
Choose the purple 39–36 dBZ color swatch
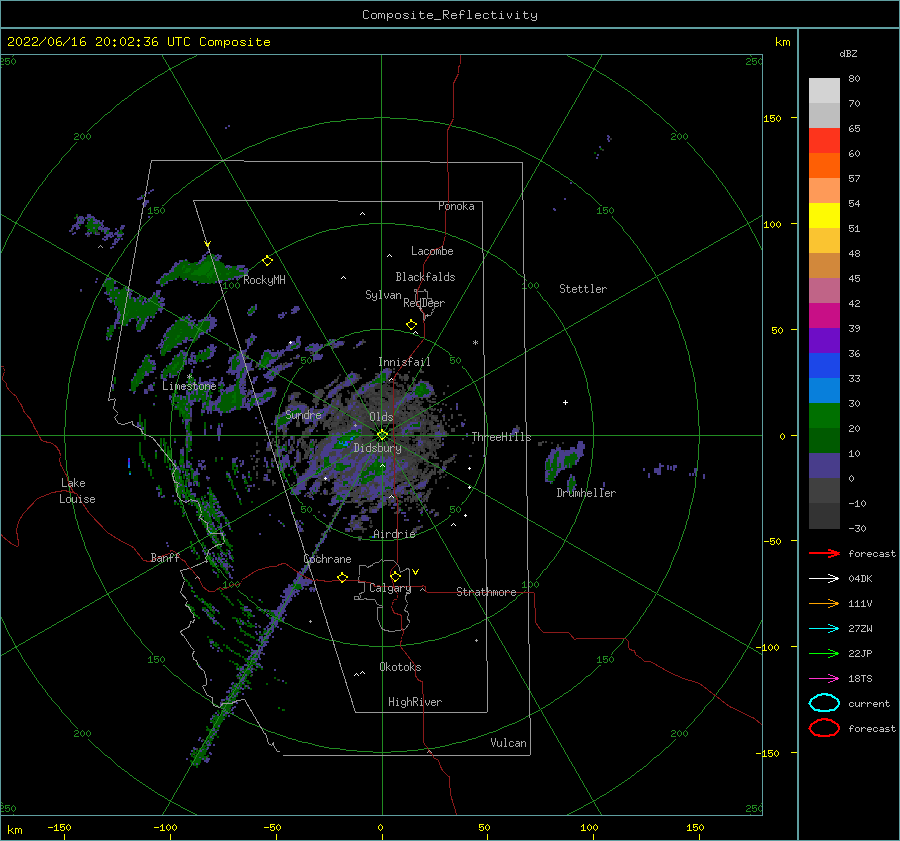click(x=824, y=341)
